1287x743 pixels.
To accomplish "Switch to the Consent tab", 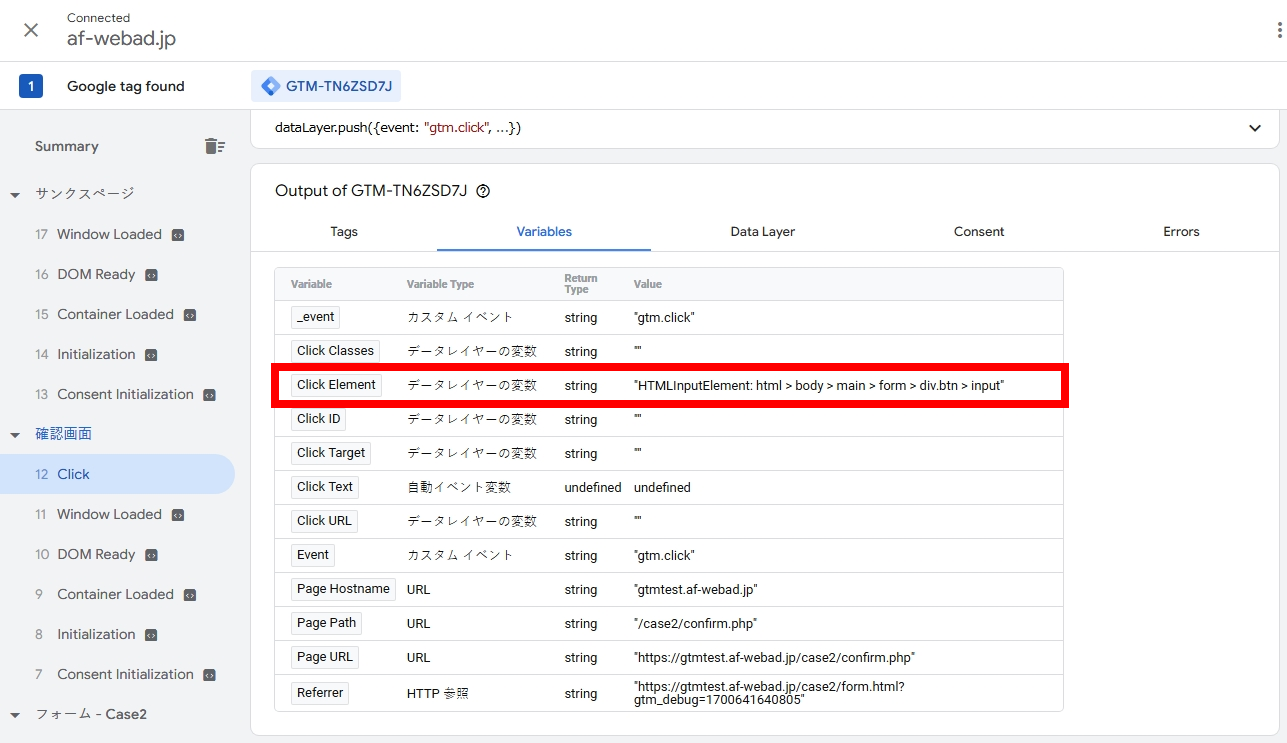I will coord(978,231).
